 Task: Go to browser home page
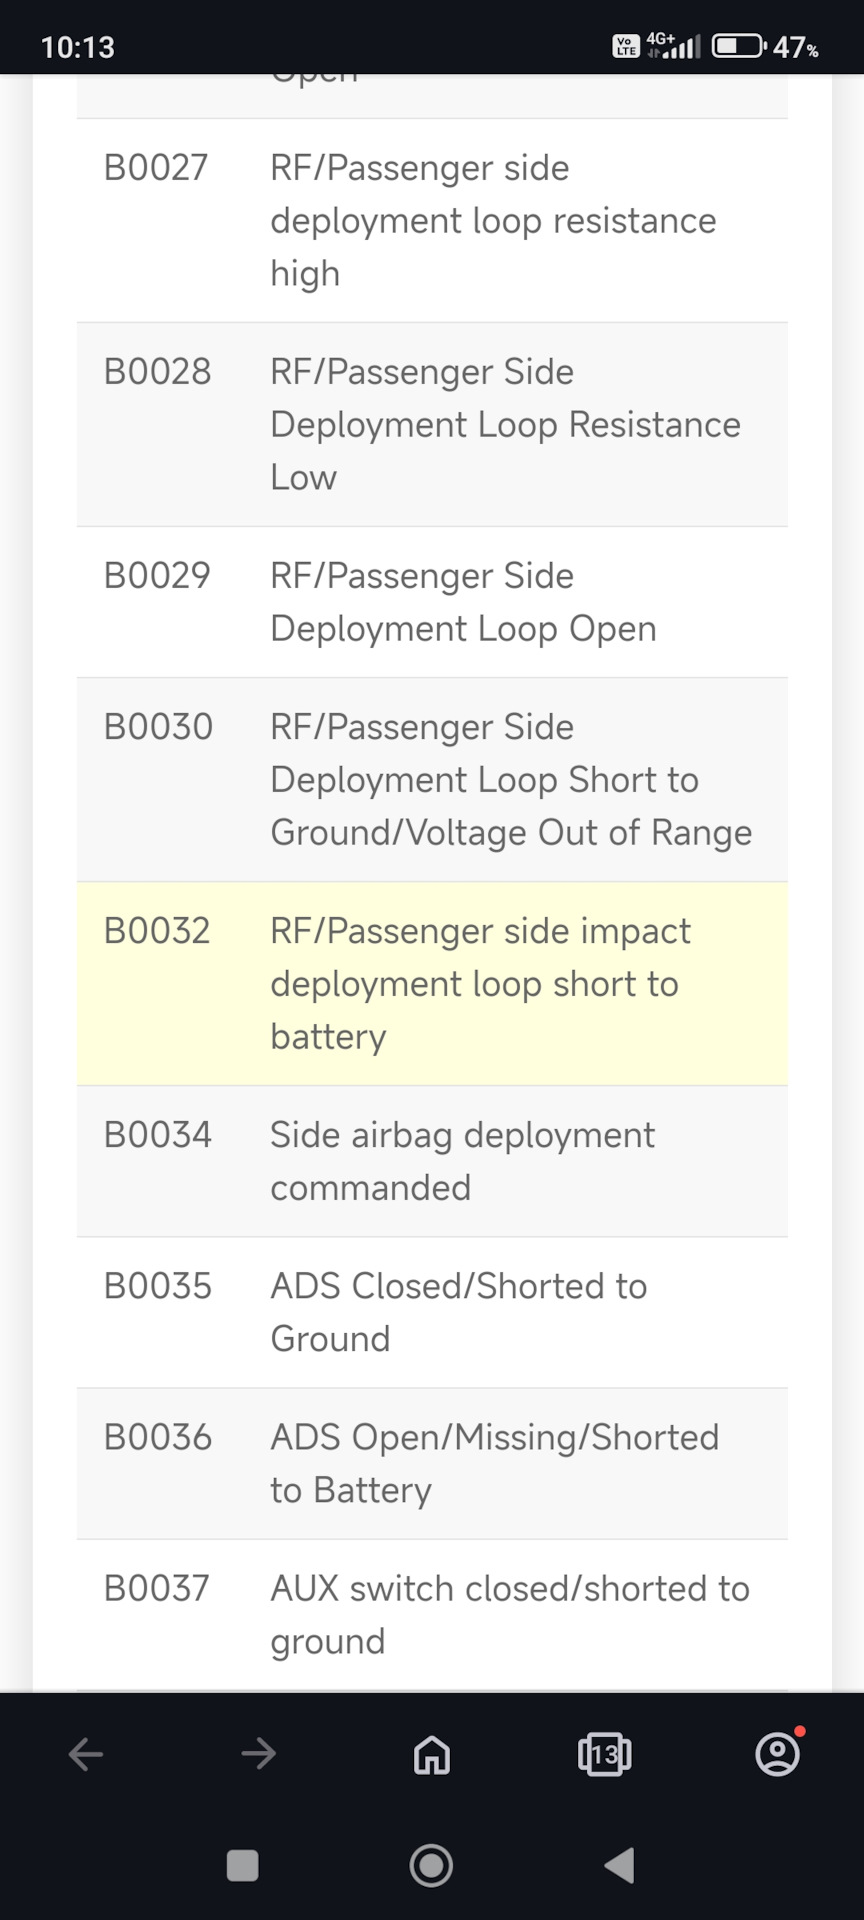(x=432, y=1754)
